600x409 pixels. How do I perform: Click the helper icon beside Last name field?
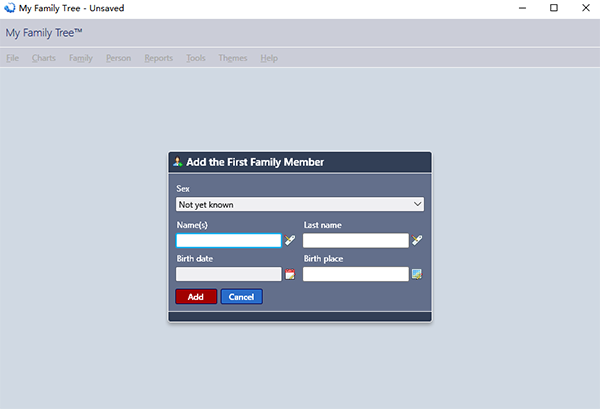click(417, 240)
